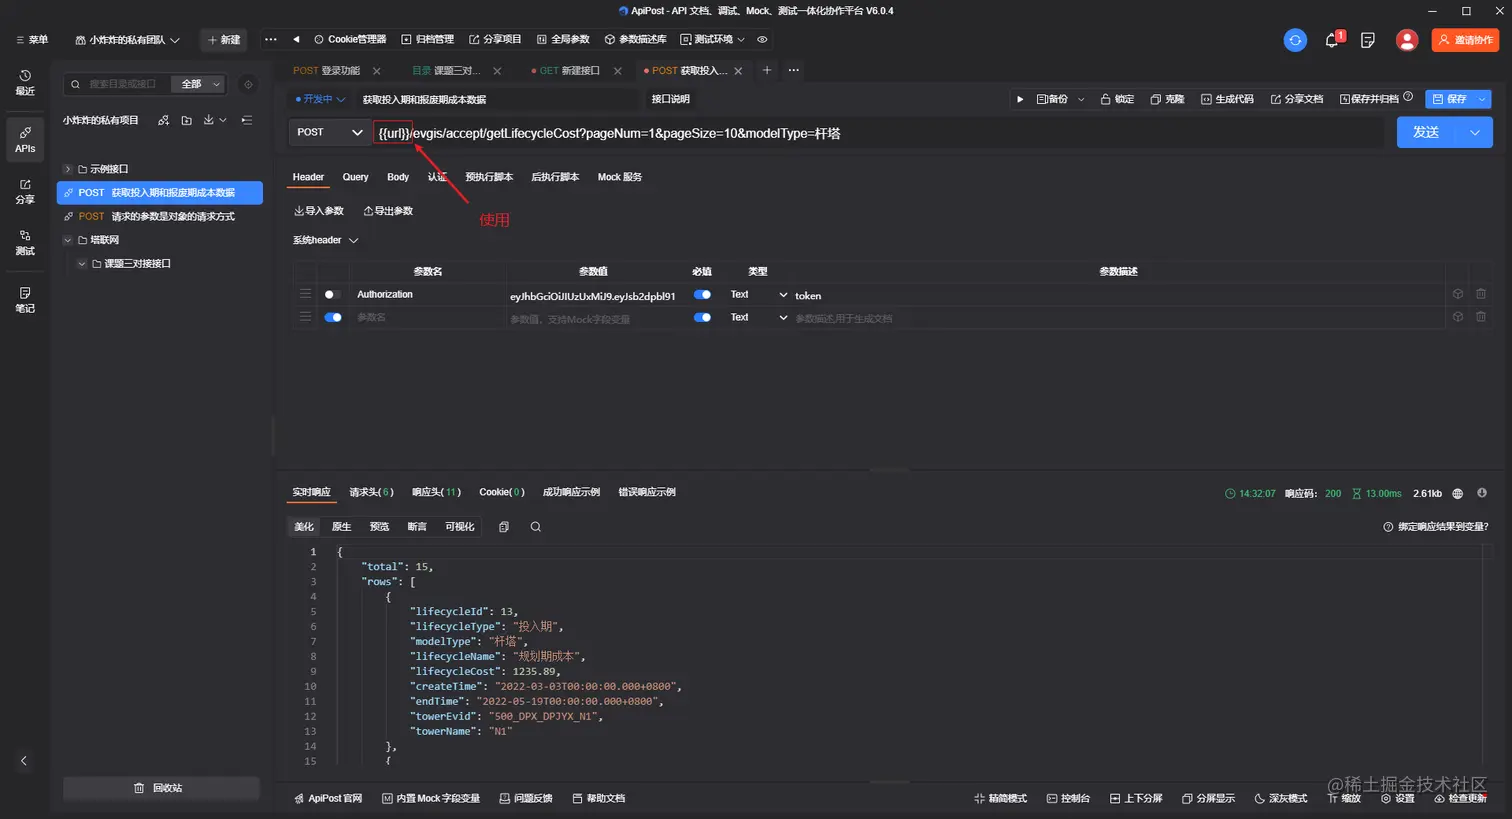The image size is (1512, 819).
Task: Open the 请求头 response tab
Action: [371, 492]
